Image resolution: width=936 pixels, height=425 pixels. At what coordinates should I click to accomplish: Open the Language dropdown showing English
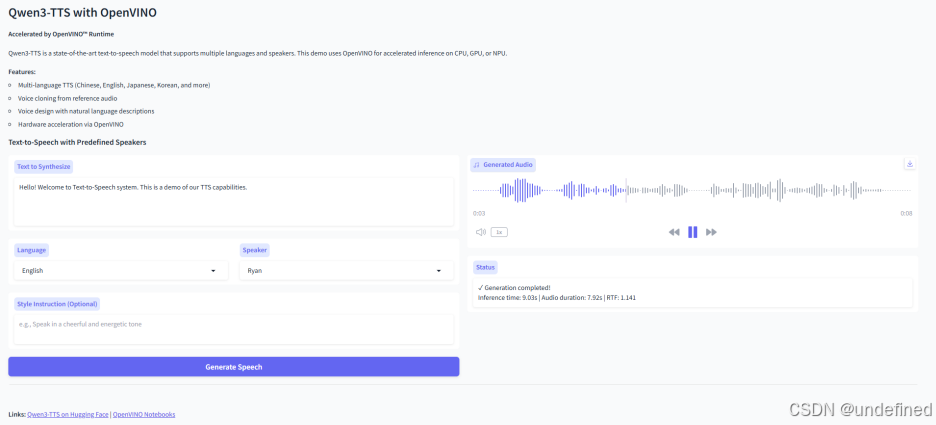coord(121,270)
